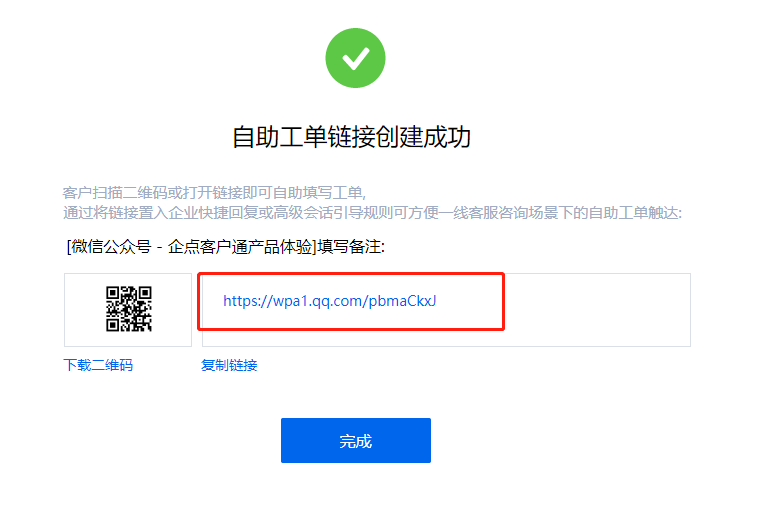Viewport: 768px width, 510px height.
Task: Copy the link using 复制链接
Action: pyautogui.click(x=229, y=365)
